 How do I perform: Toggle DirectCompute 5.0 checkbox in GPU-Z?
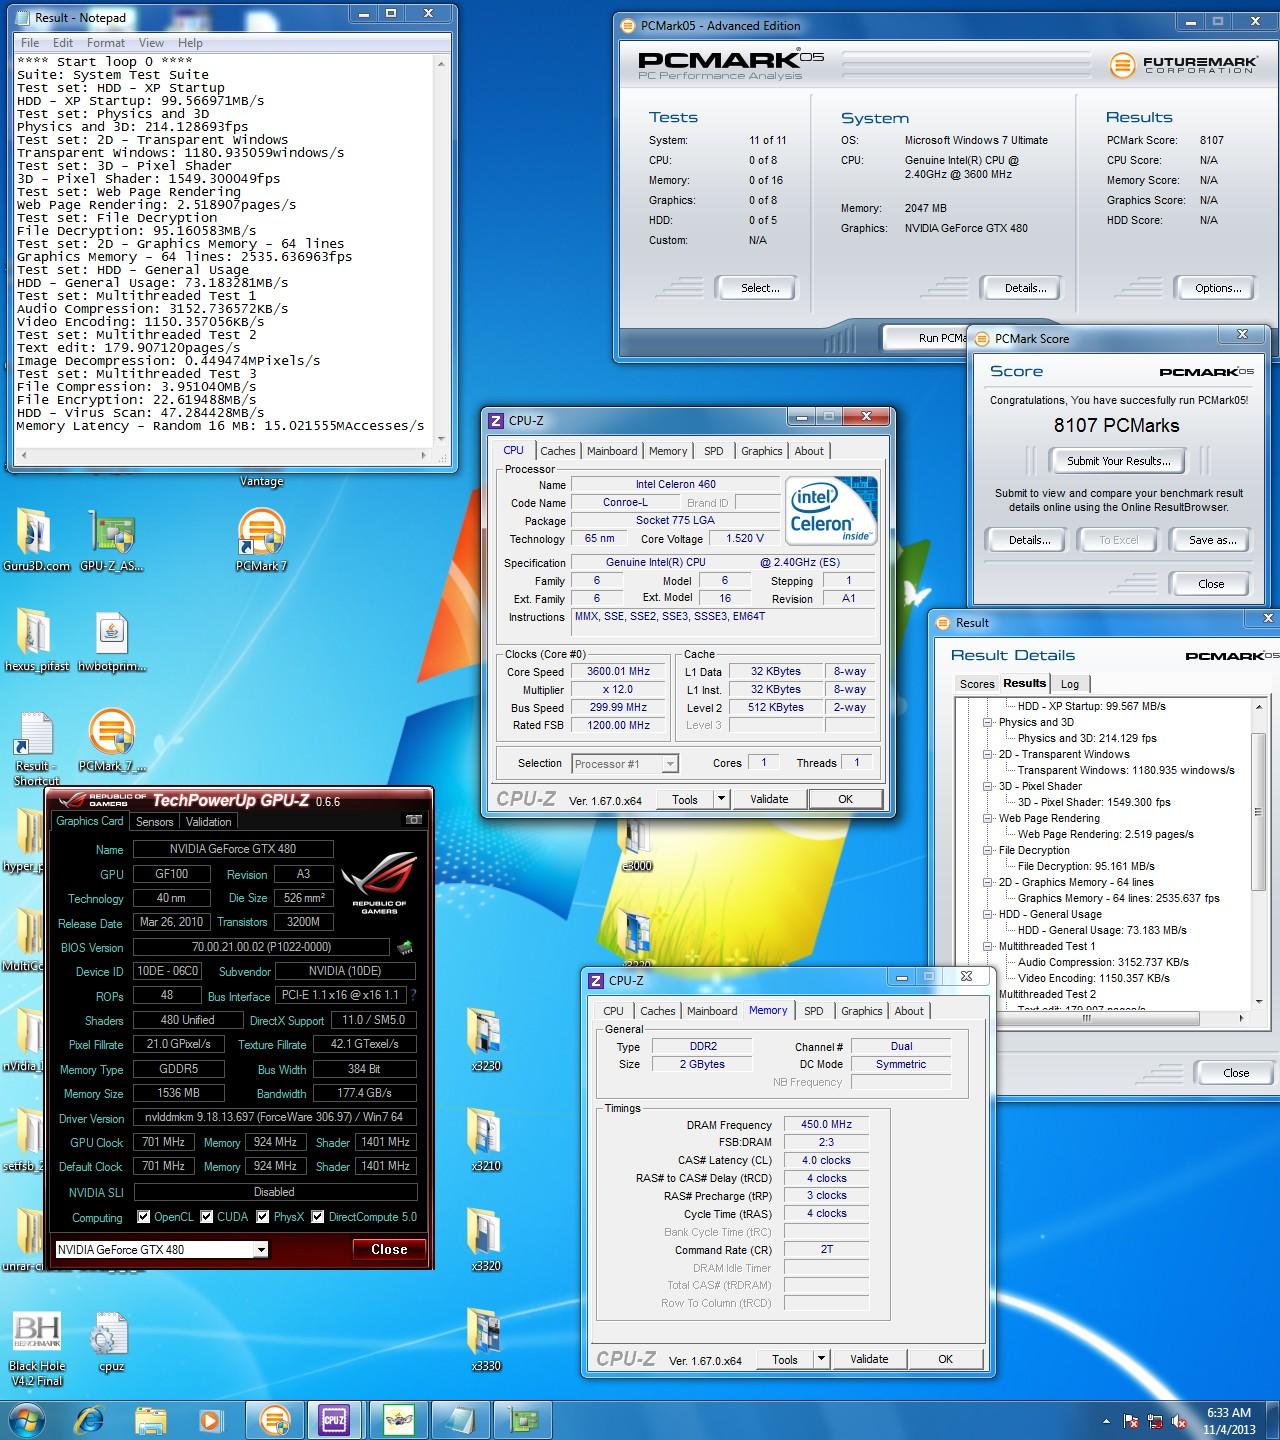pos(317,1217)
